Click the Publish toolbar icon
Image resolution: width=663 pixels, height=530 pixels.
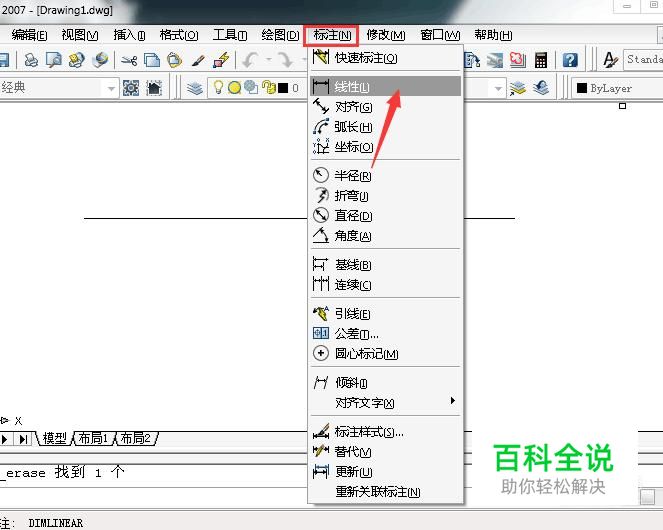coord(77,60)
